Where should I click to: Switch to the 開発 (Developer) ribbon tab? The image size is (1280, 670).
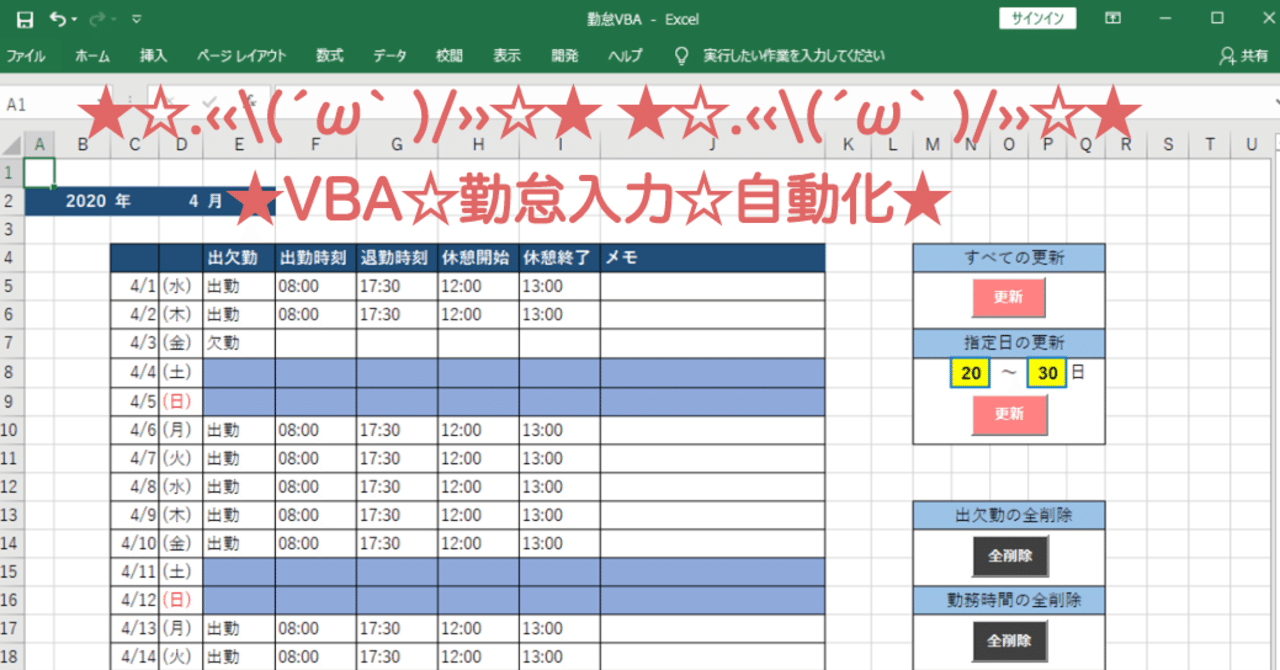[564, 56]
